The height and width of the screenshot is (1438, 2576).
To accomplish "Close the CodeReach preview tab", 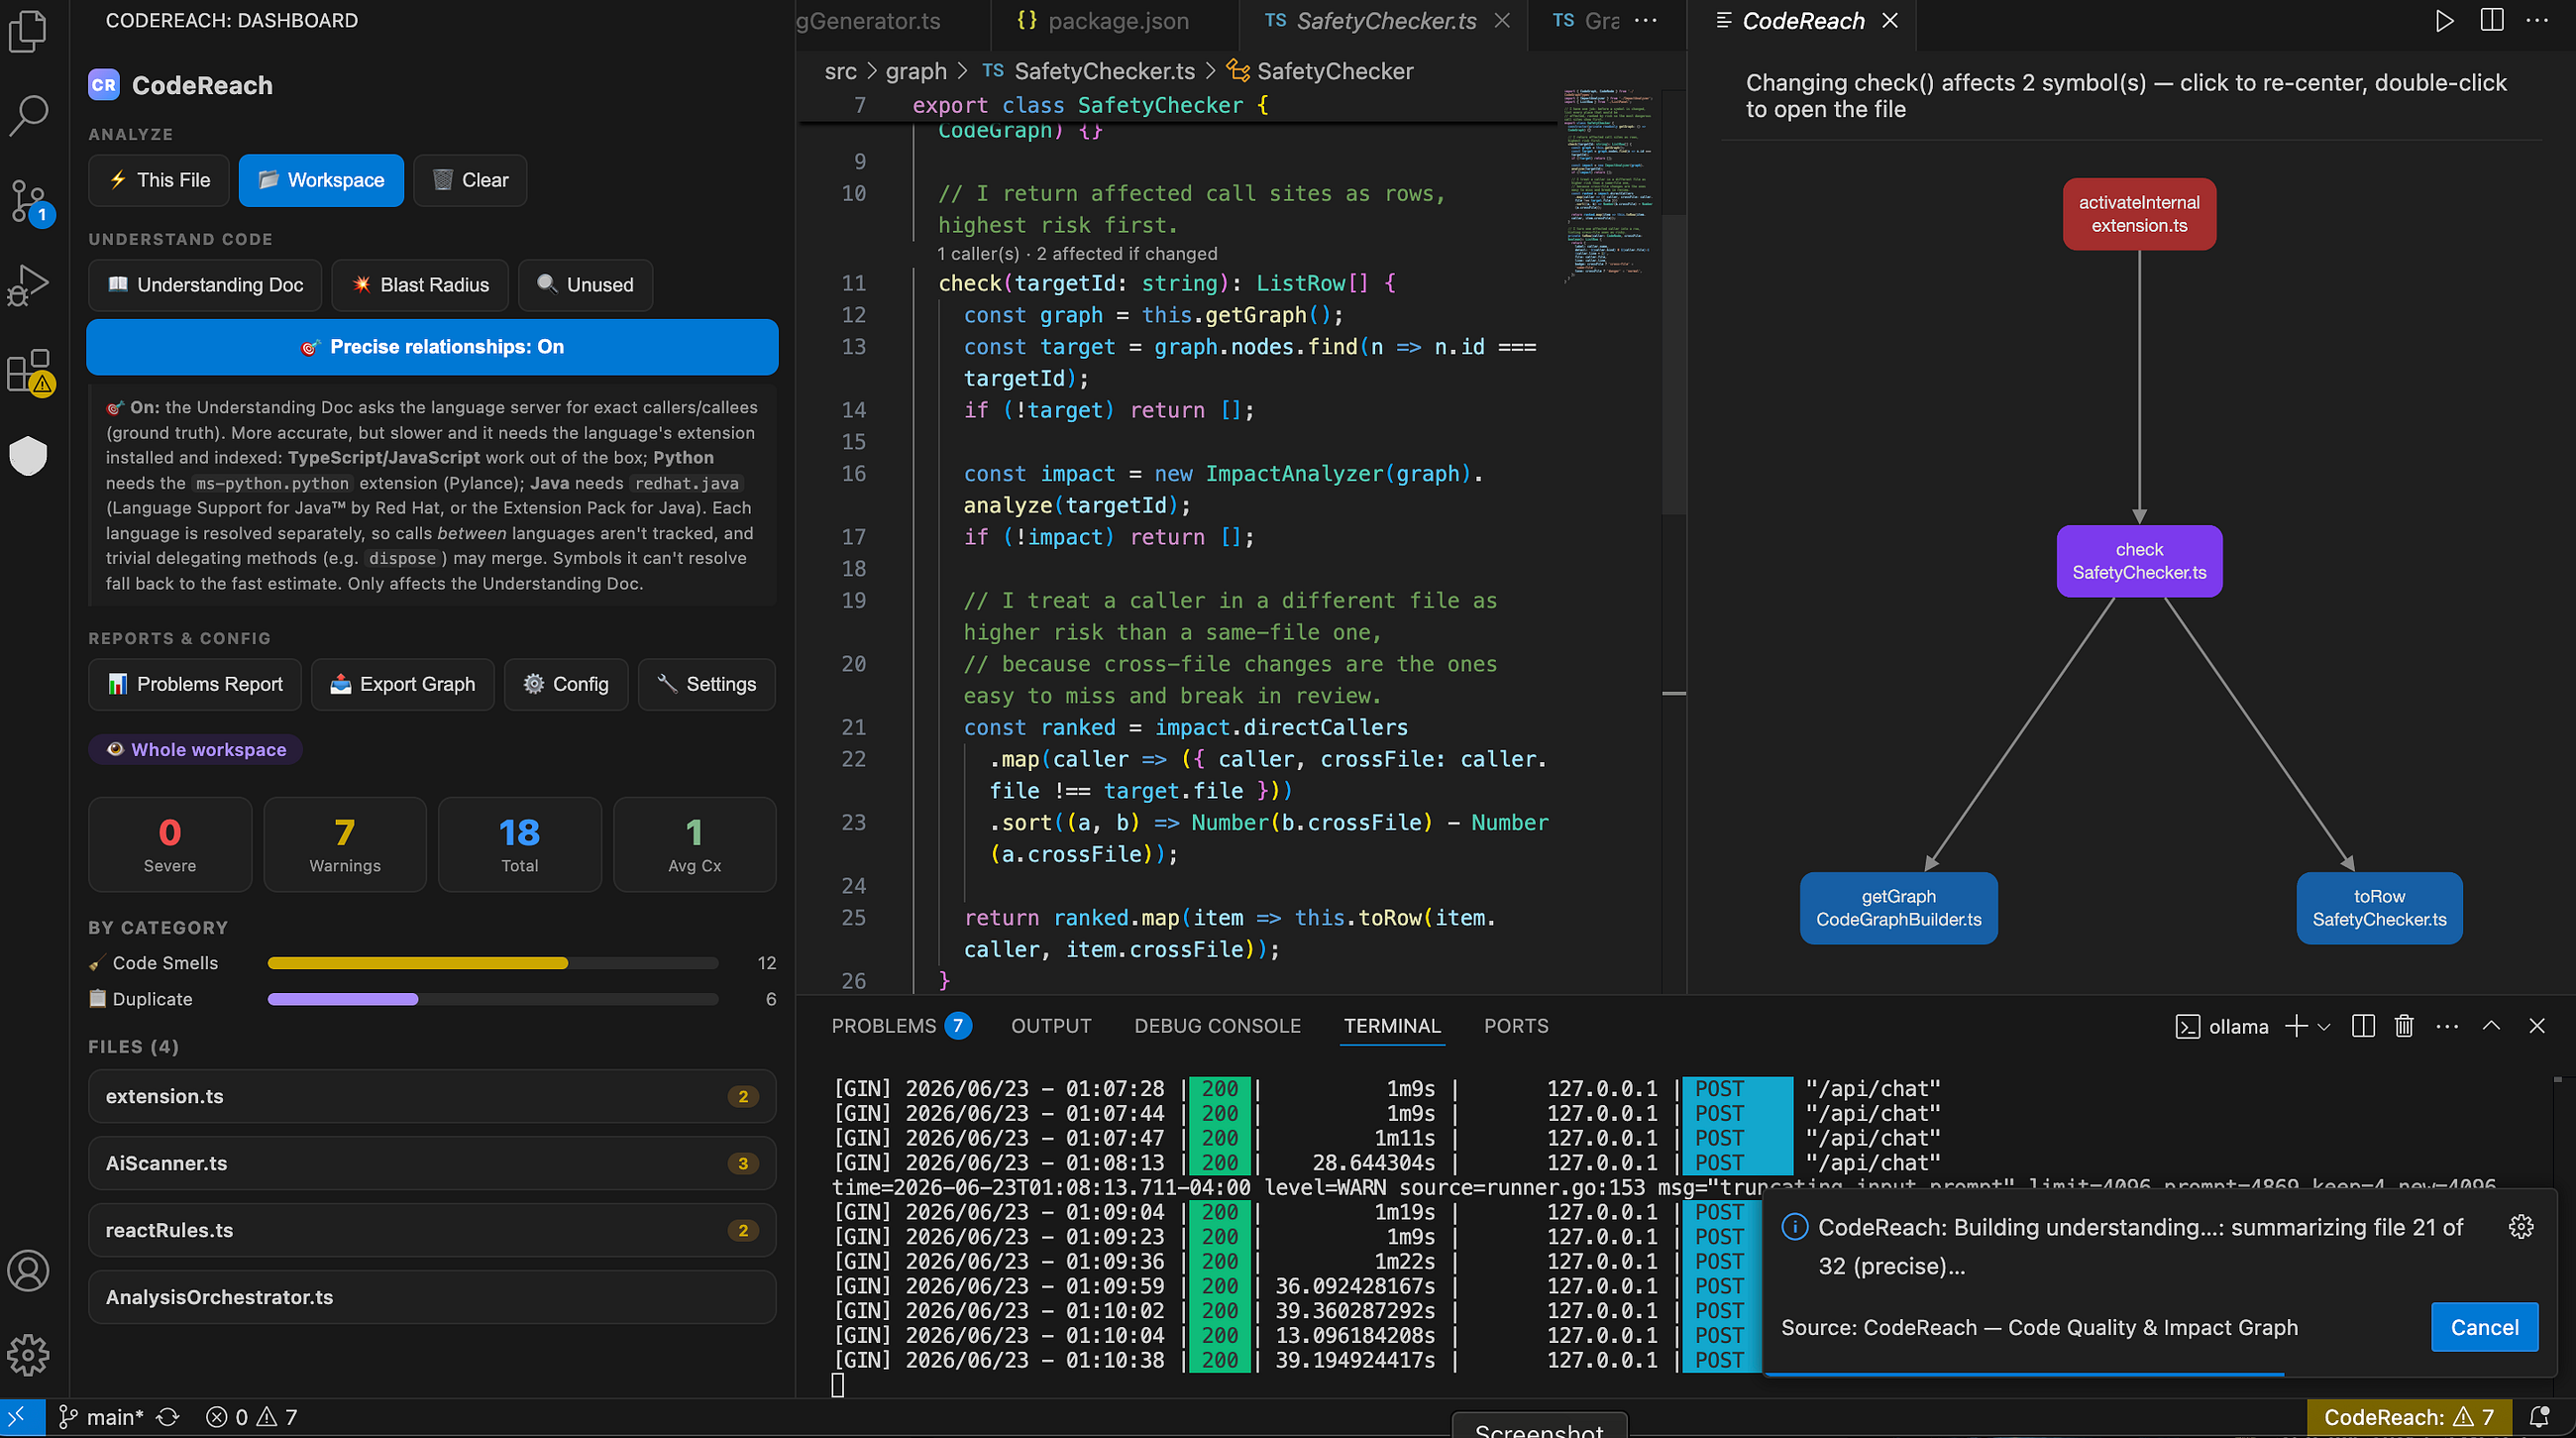I will (x=1889, y=21).
